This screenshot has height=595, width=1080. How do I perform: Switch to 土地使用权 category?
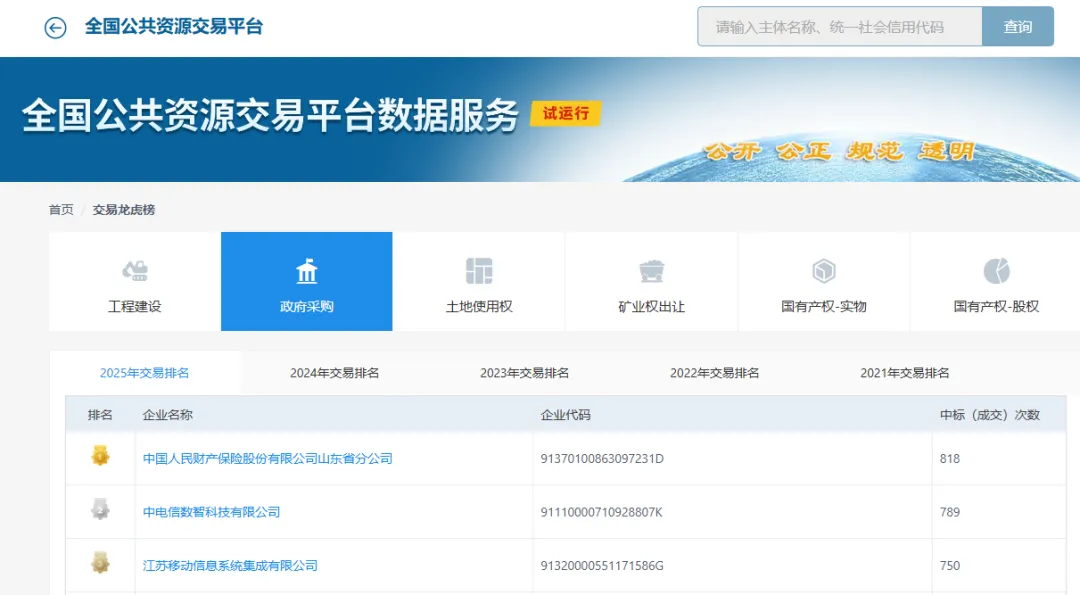click(479, 281)
